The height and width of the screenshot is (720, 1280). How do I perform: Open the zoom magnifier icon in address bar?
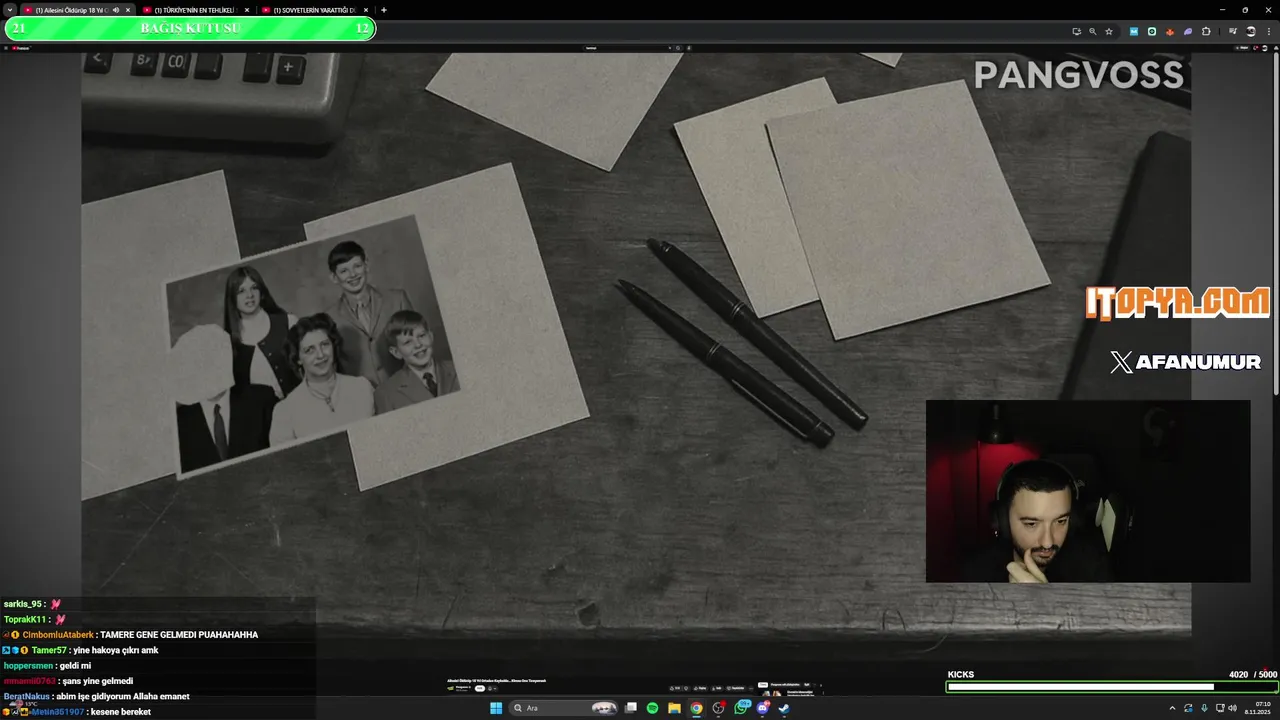click(1093, 31)
